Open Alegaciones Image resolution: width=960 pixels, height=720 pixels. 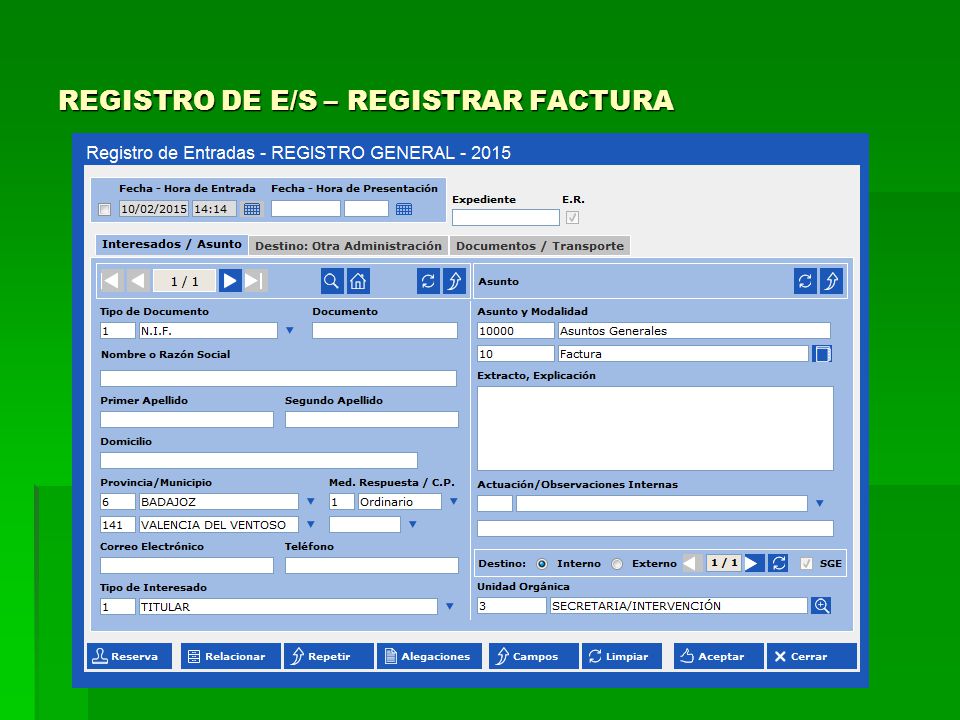429,656
